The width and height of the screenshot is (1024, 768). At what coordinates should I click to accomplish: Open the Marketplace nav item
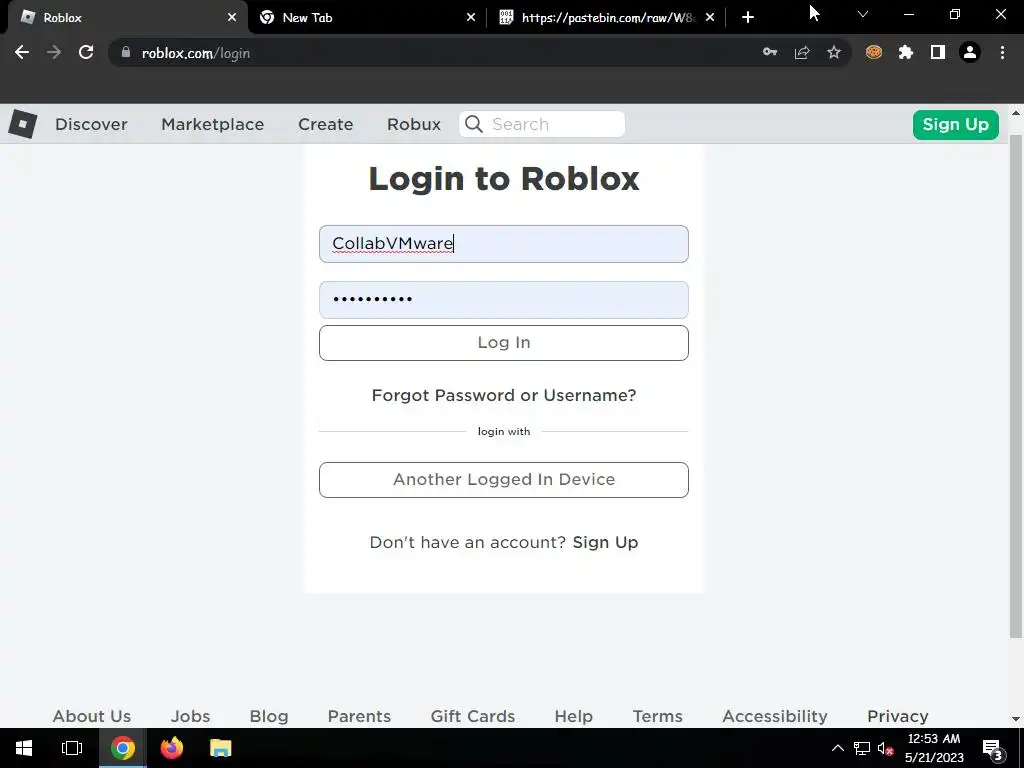click(x=213, y=124)
